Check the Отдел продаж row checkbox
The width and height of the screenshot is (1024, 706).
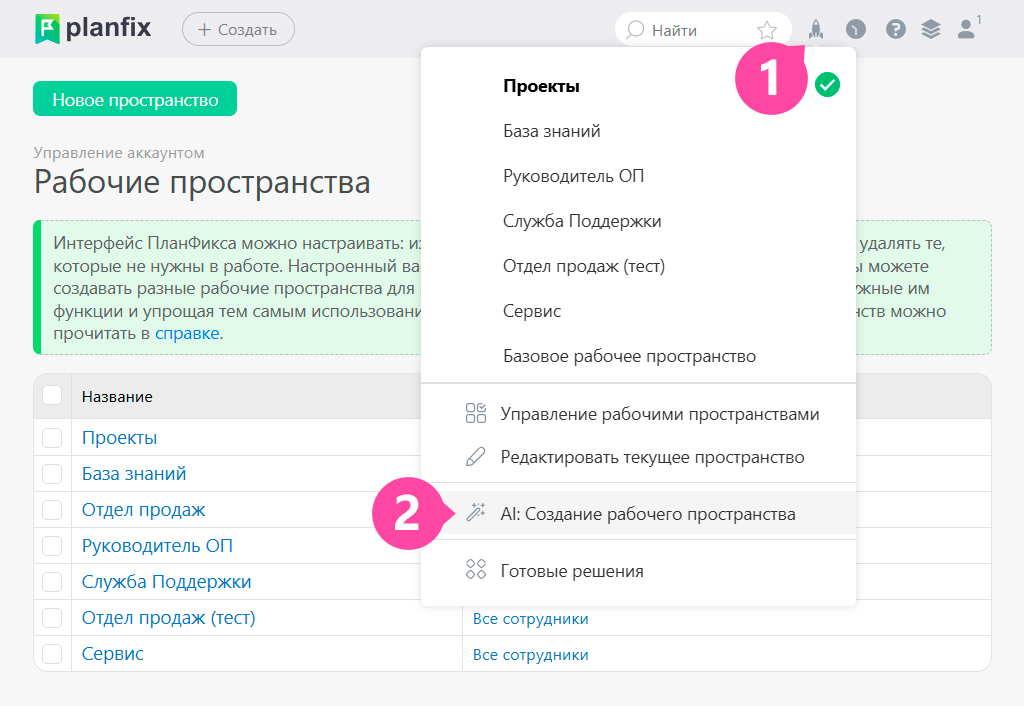(52, 509)
